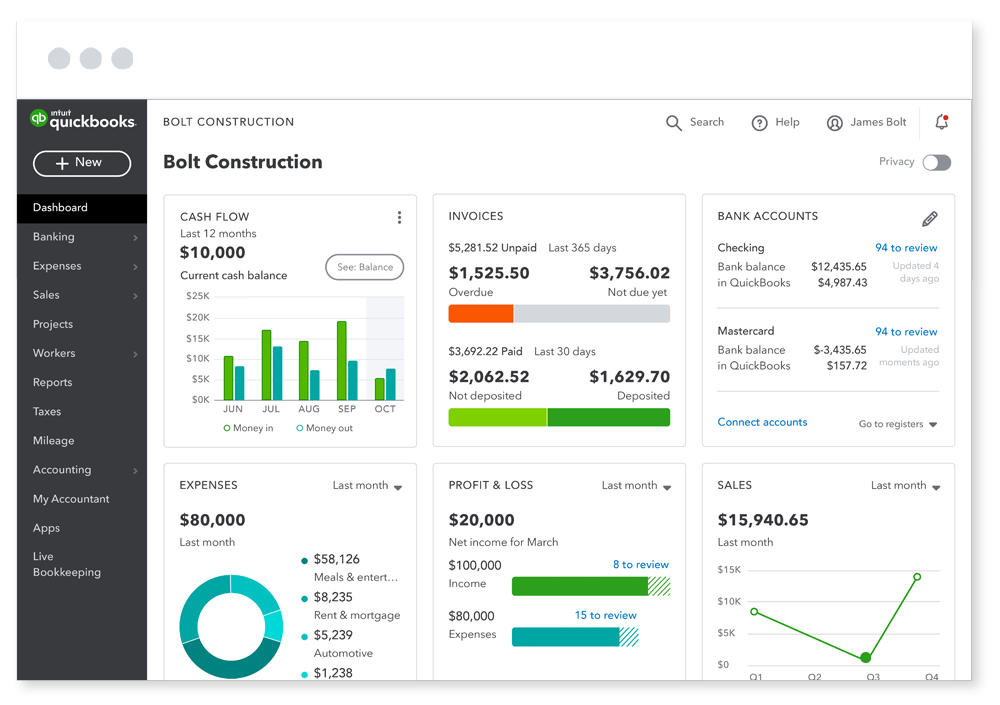Click the $1,525.50 overdue amount

point(489,273)
